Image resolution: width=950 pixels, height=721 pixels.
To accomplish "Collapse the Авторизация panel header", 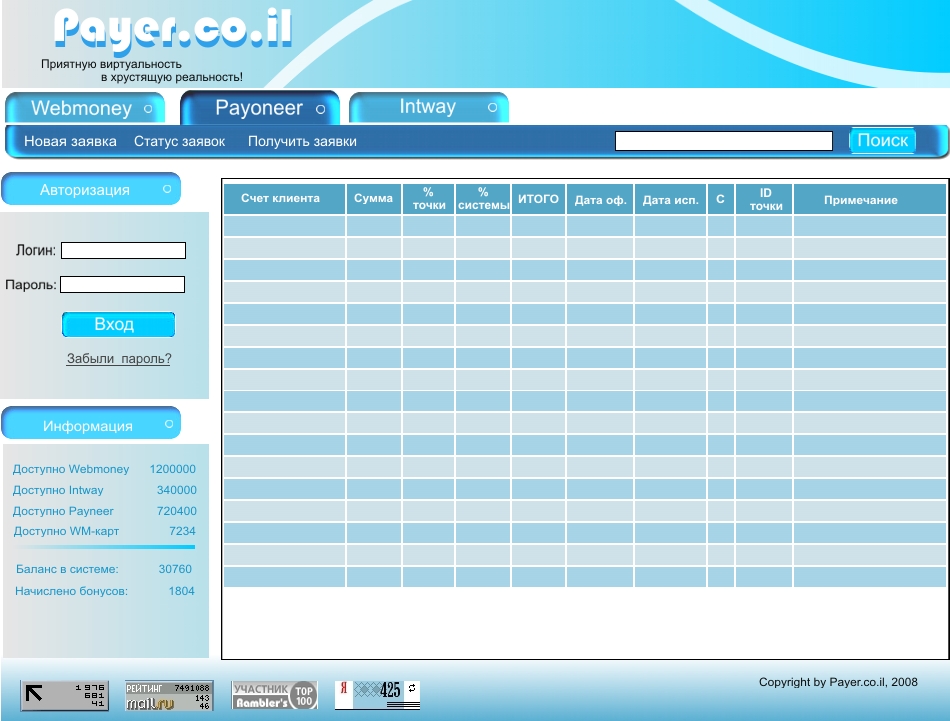I will point(91,189).
